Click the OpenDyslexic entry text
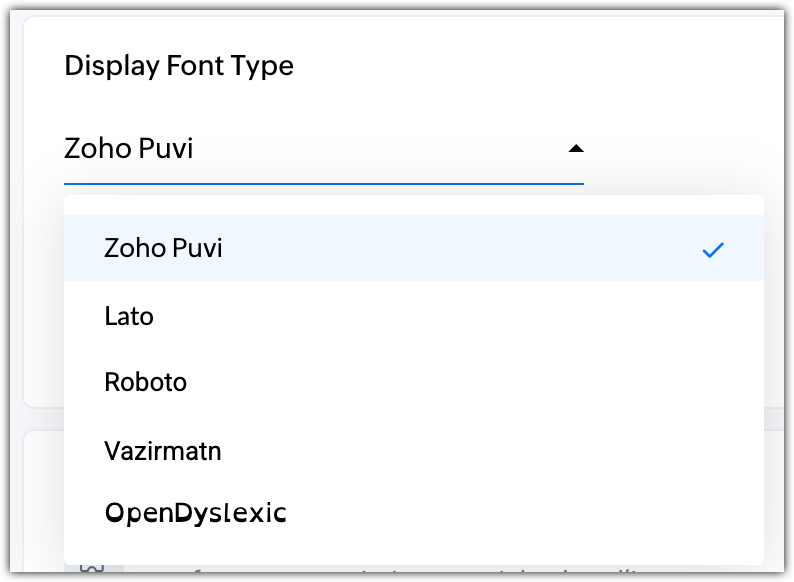The image size is (794, 582). [195, 514]
